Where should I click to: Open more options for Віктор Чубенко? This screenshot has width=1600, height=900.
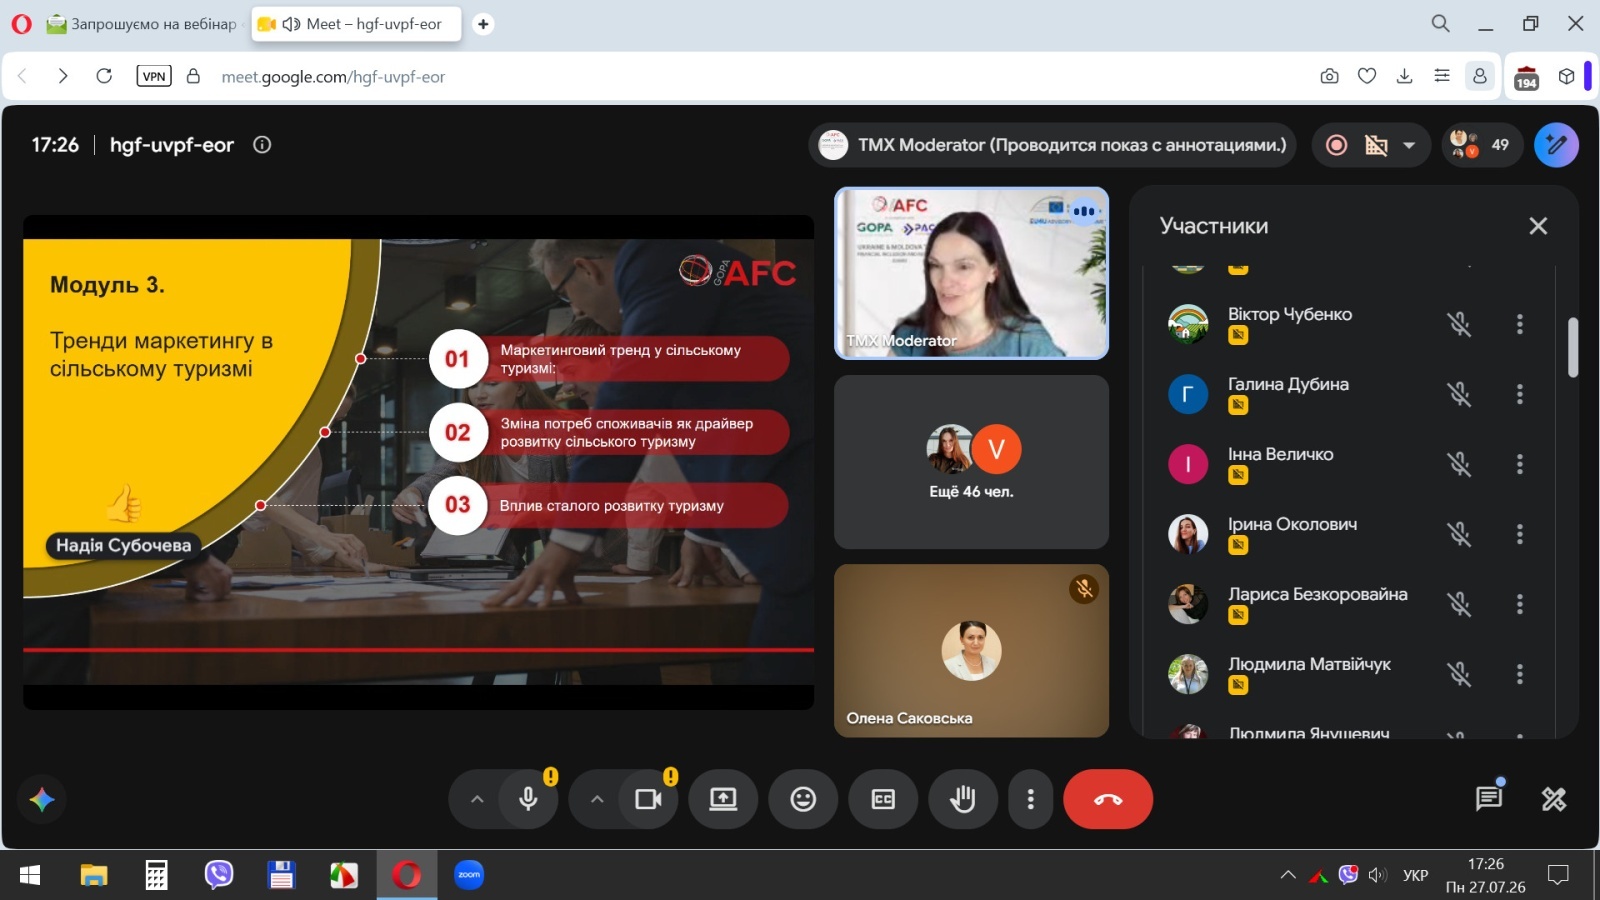coord(1520,324)
